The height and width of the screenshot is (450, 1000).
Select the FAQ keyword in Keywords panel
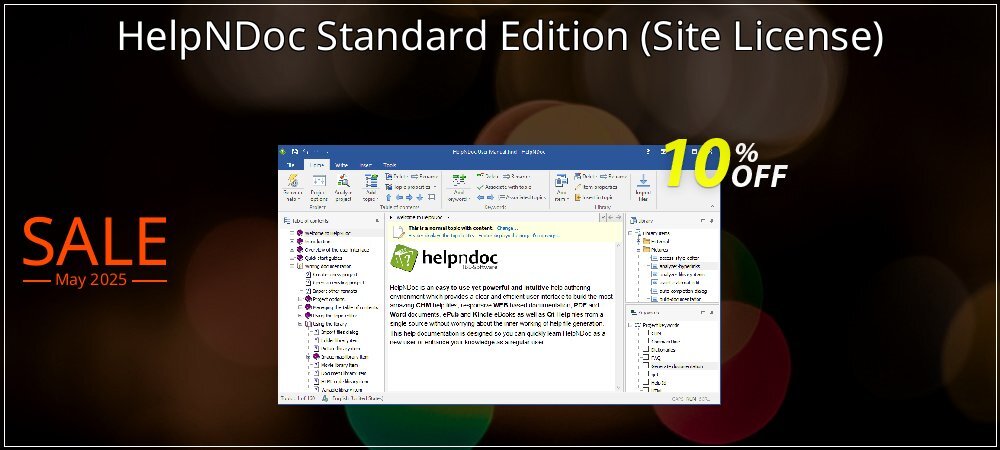pos(652,358)
